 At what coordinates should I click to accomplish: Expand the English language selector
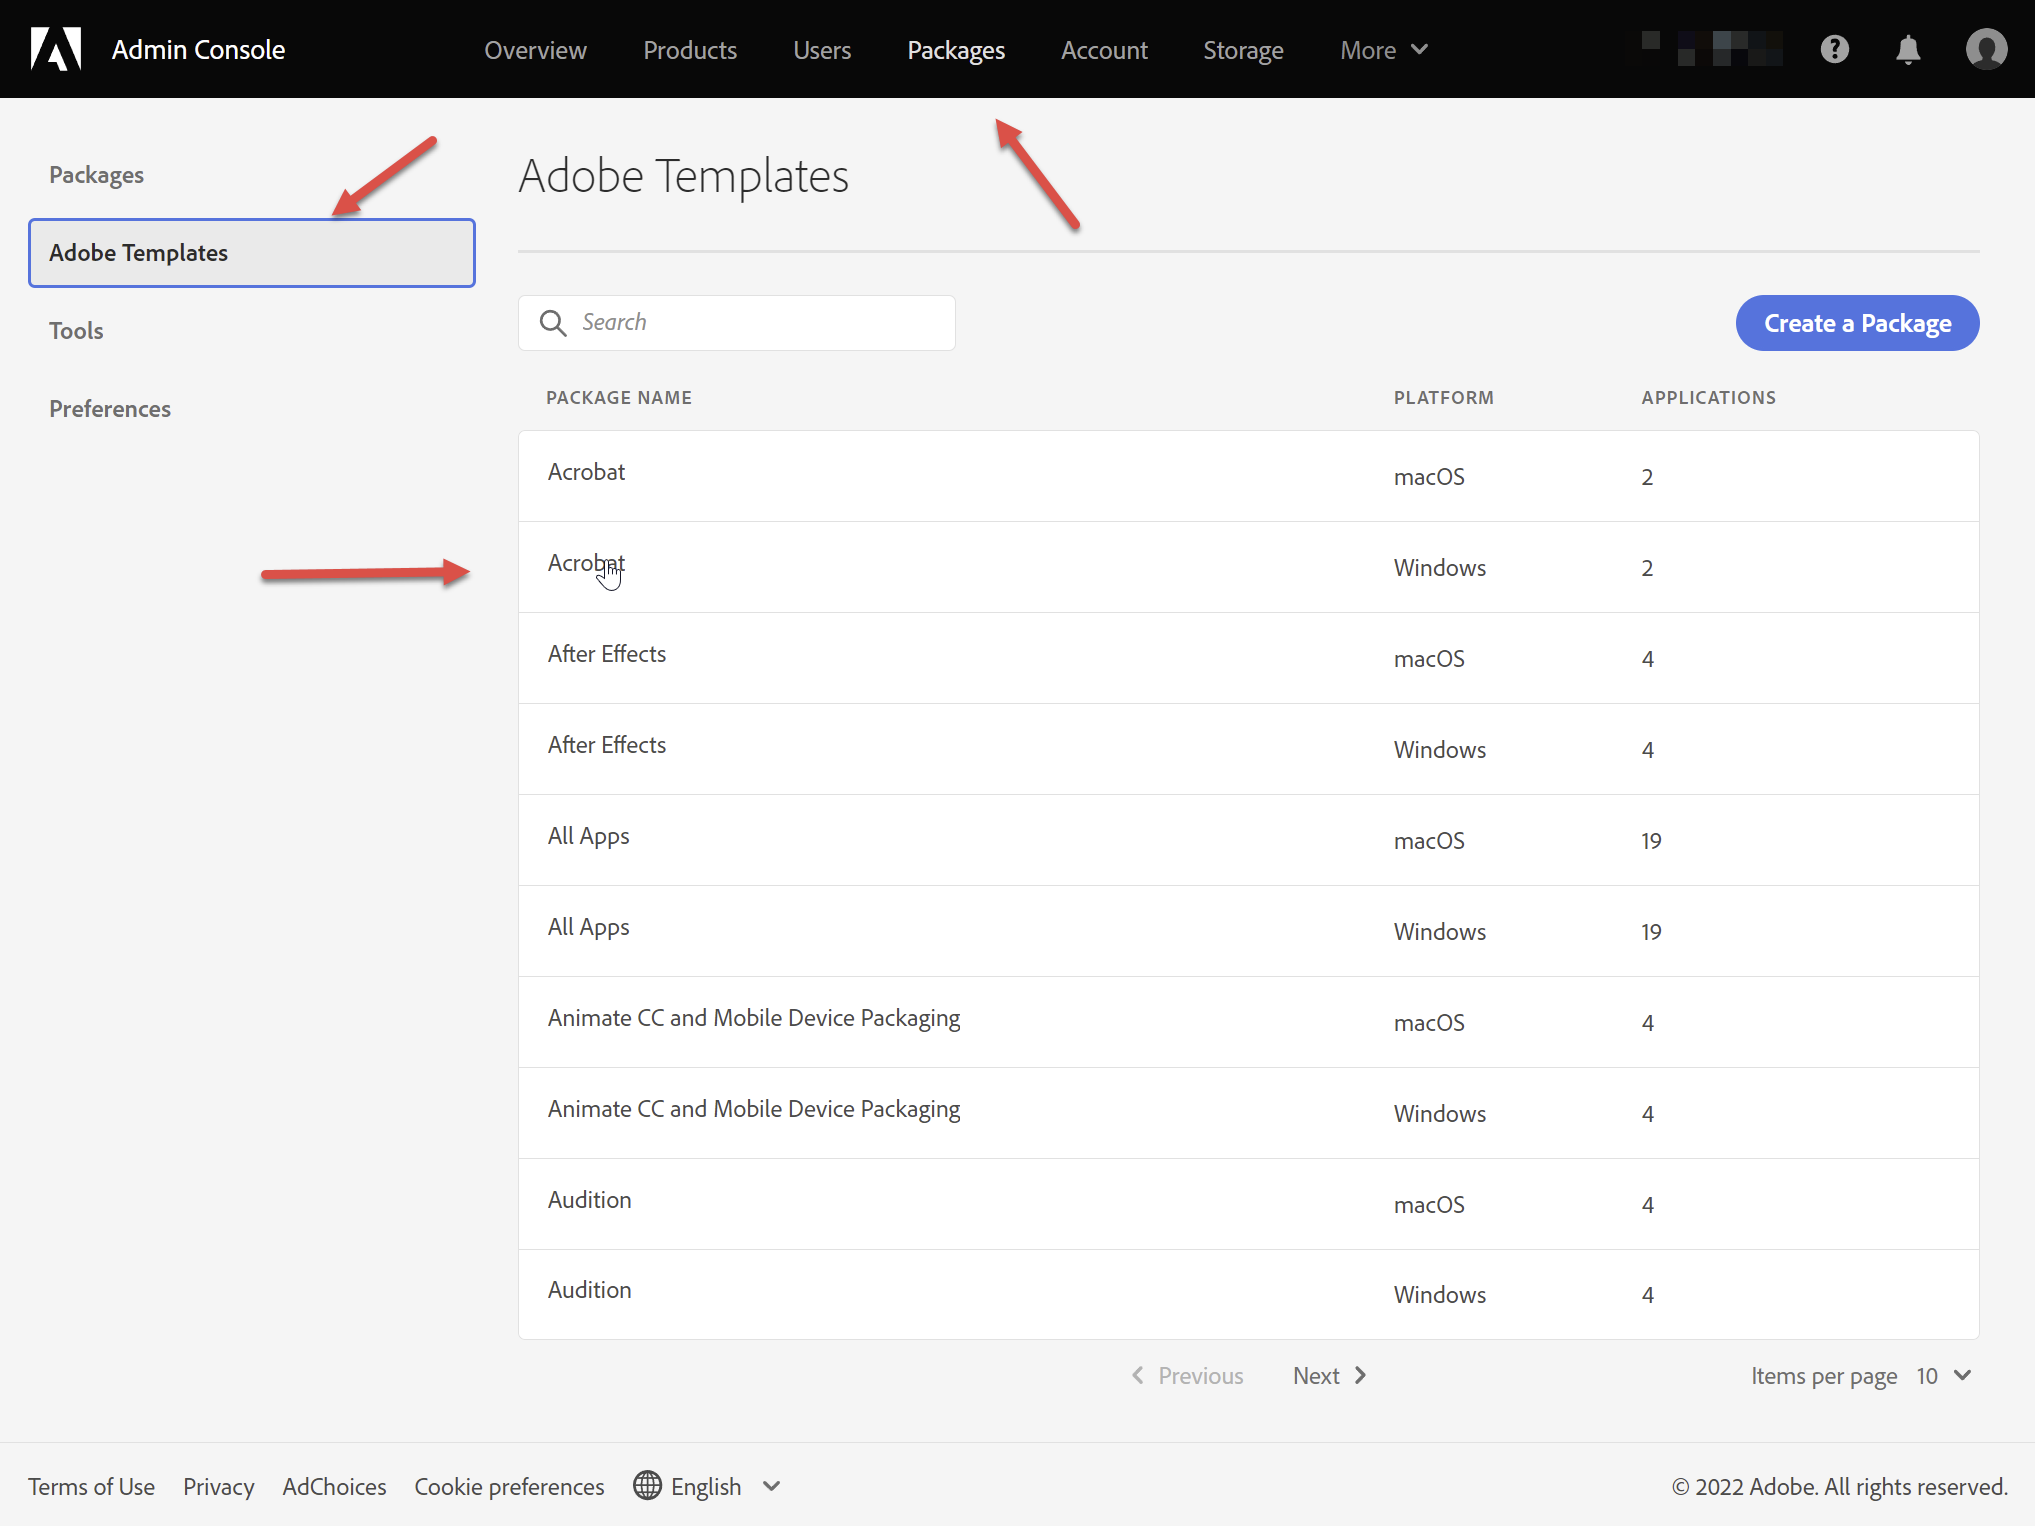(771, 1486)
